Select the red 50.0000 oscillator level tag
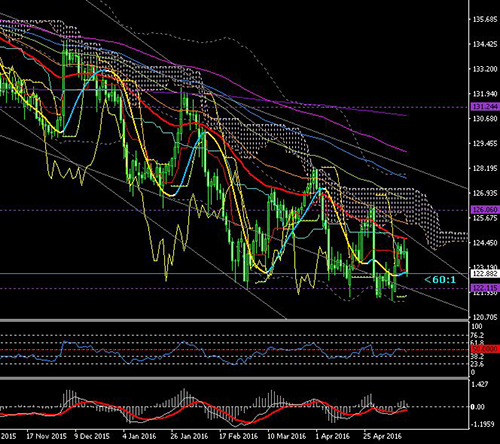Image resolution: width=500 pixels, height=444 pixels. click(x=485, y=349)
